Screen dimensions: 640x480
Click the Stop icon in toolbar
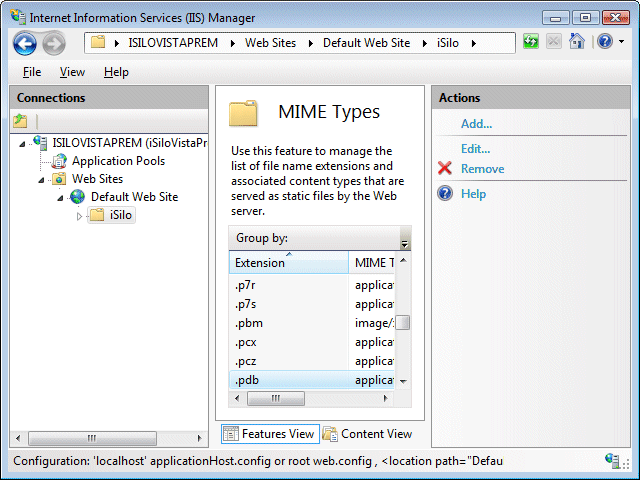point(553,42)
